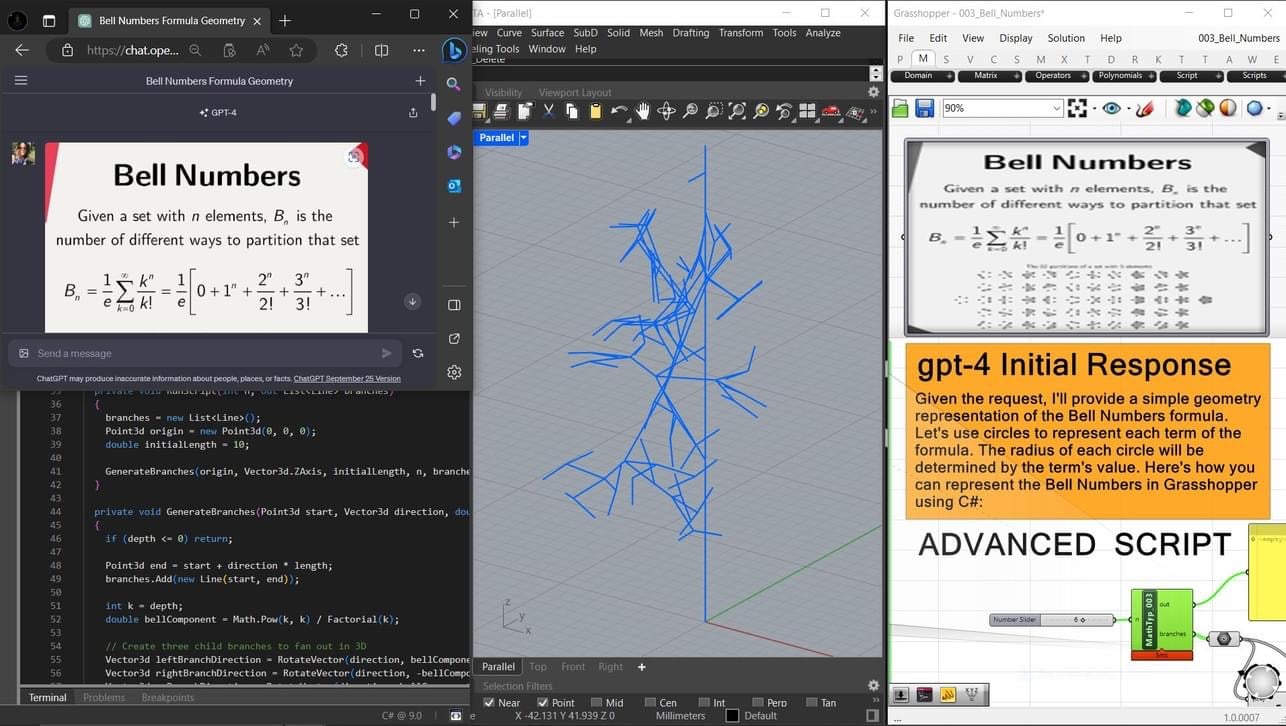Viewport: 1286px width, 726px height.
Task: Open the Grasshopper Solution menu
Action: click(1066, 38)
